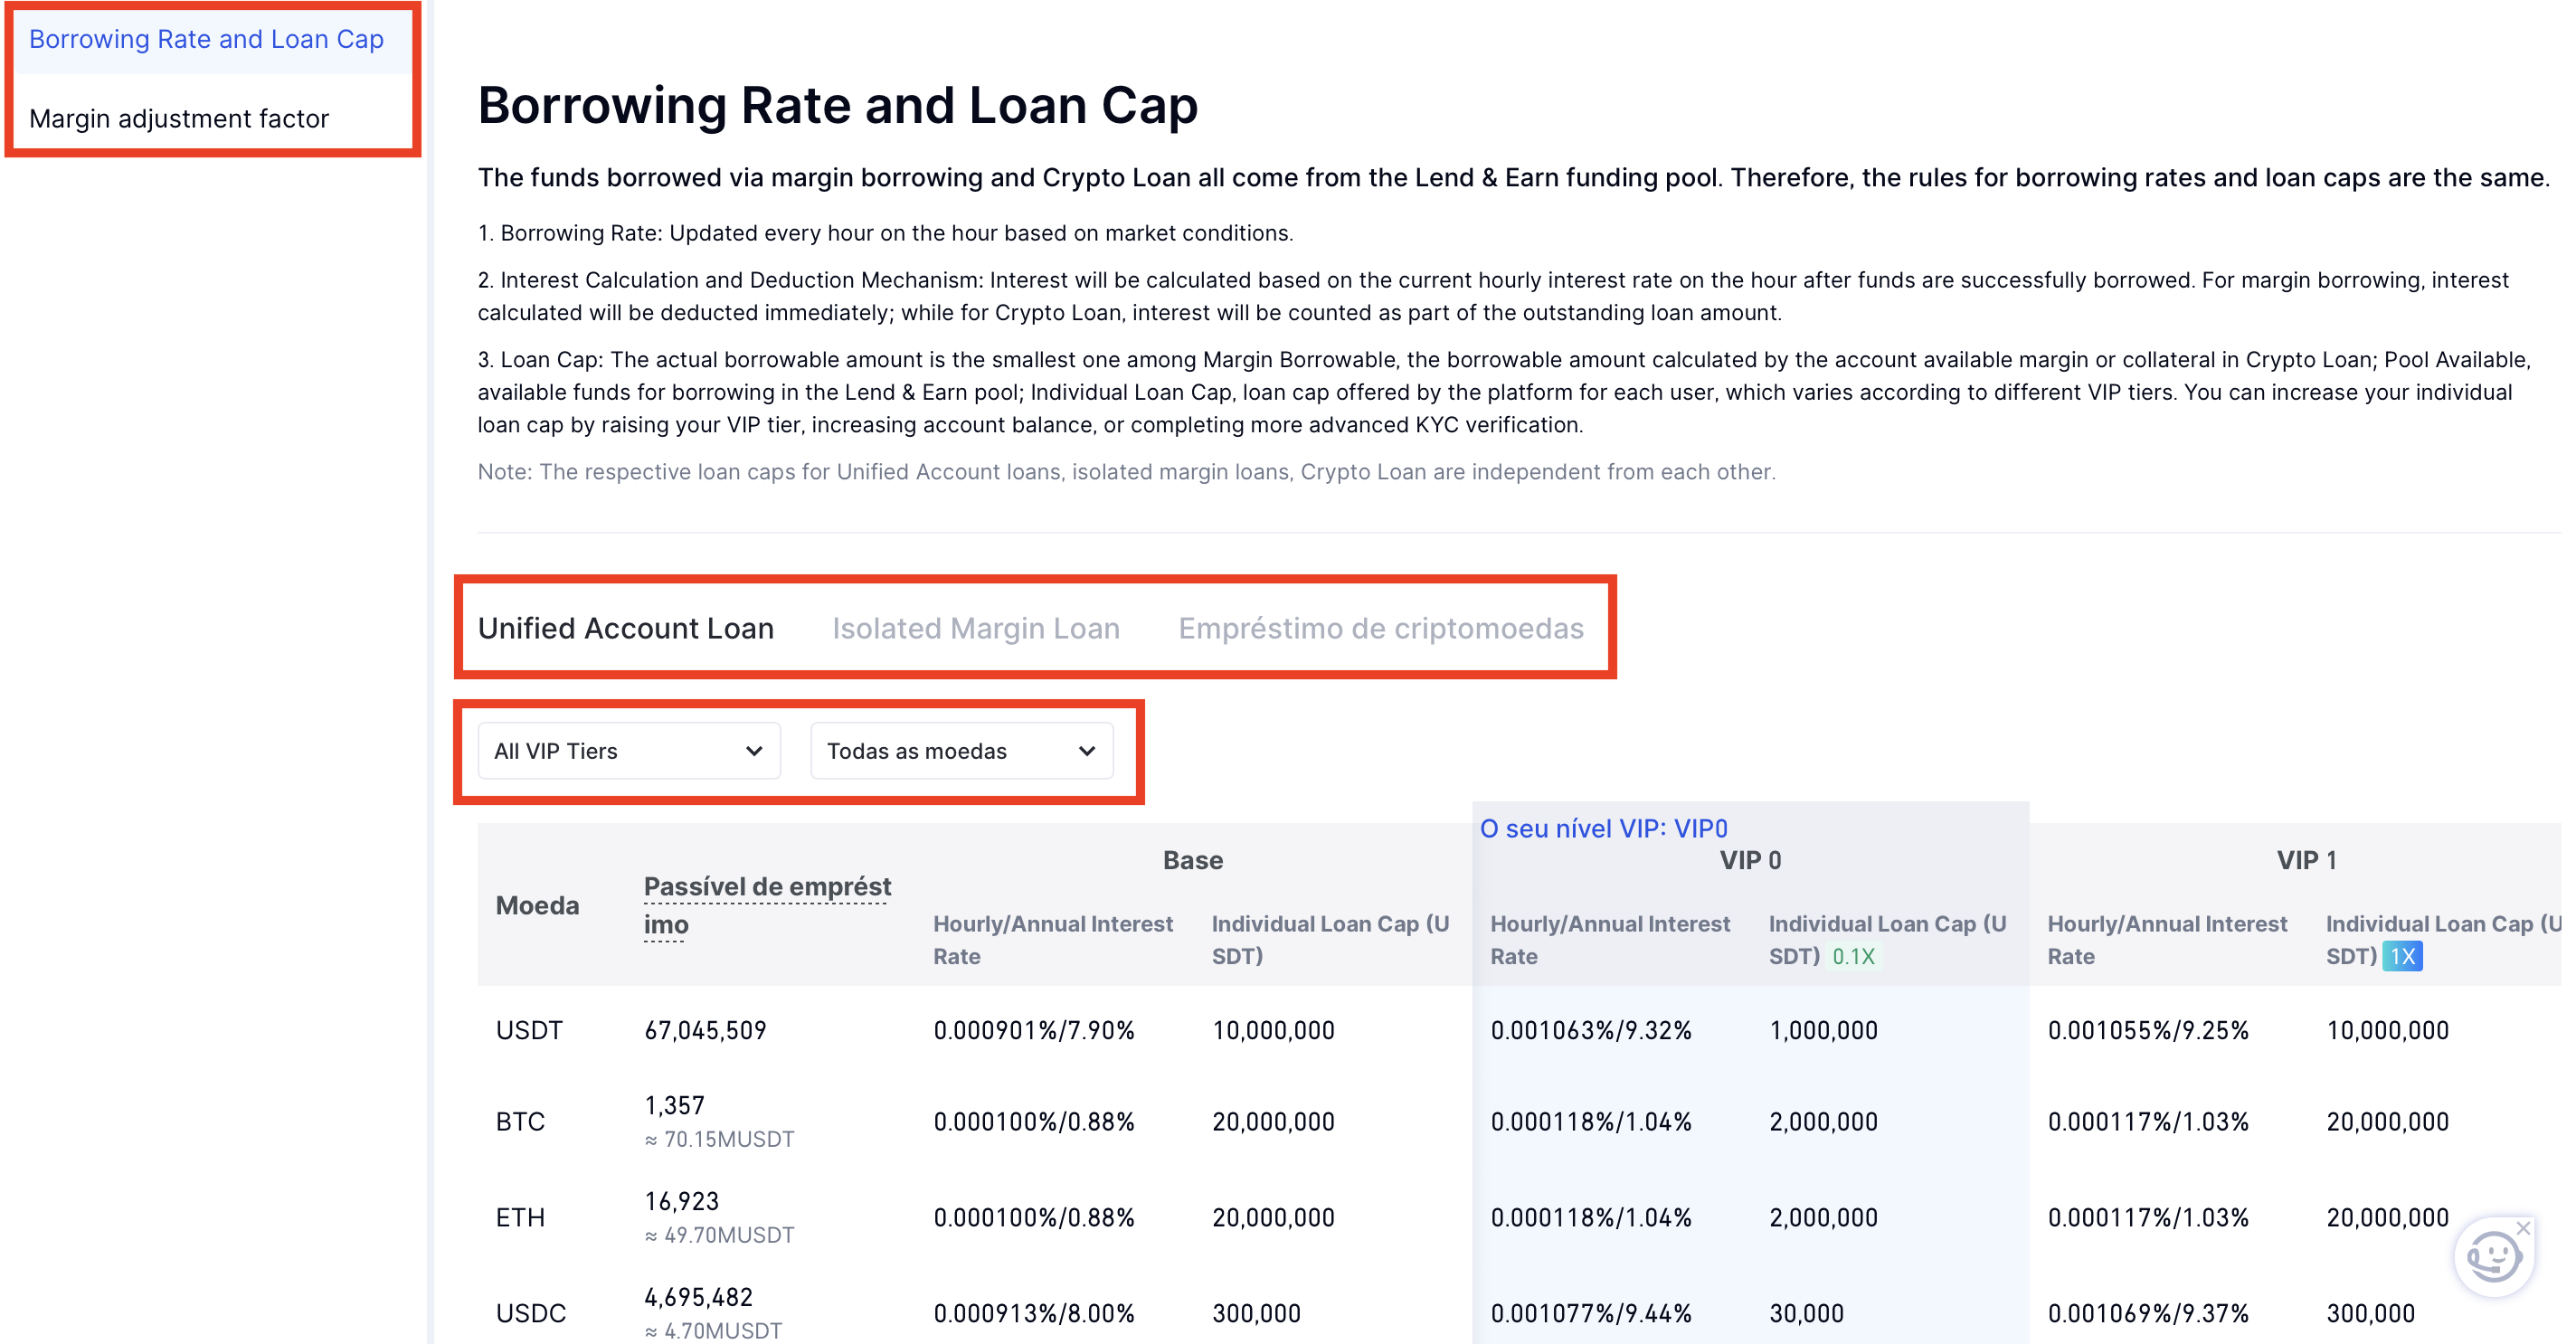2576x1344 pixels.
Task: Open the Empréstimo de criptomoedas tab
Action: pyautogui.click(x=1380, y=628)
